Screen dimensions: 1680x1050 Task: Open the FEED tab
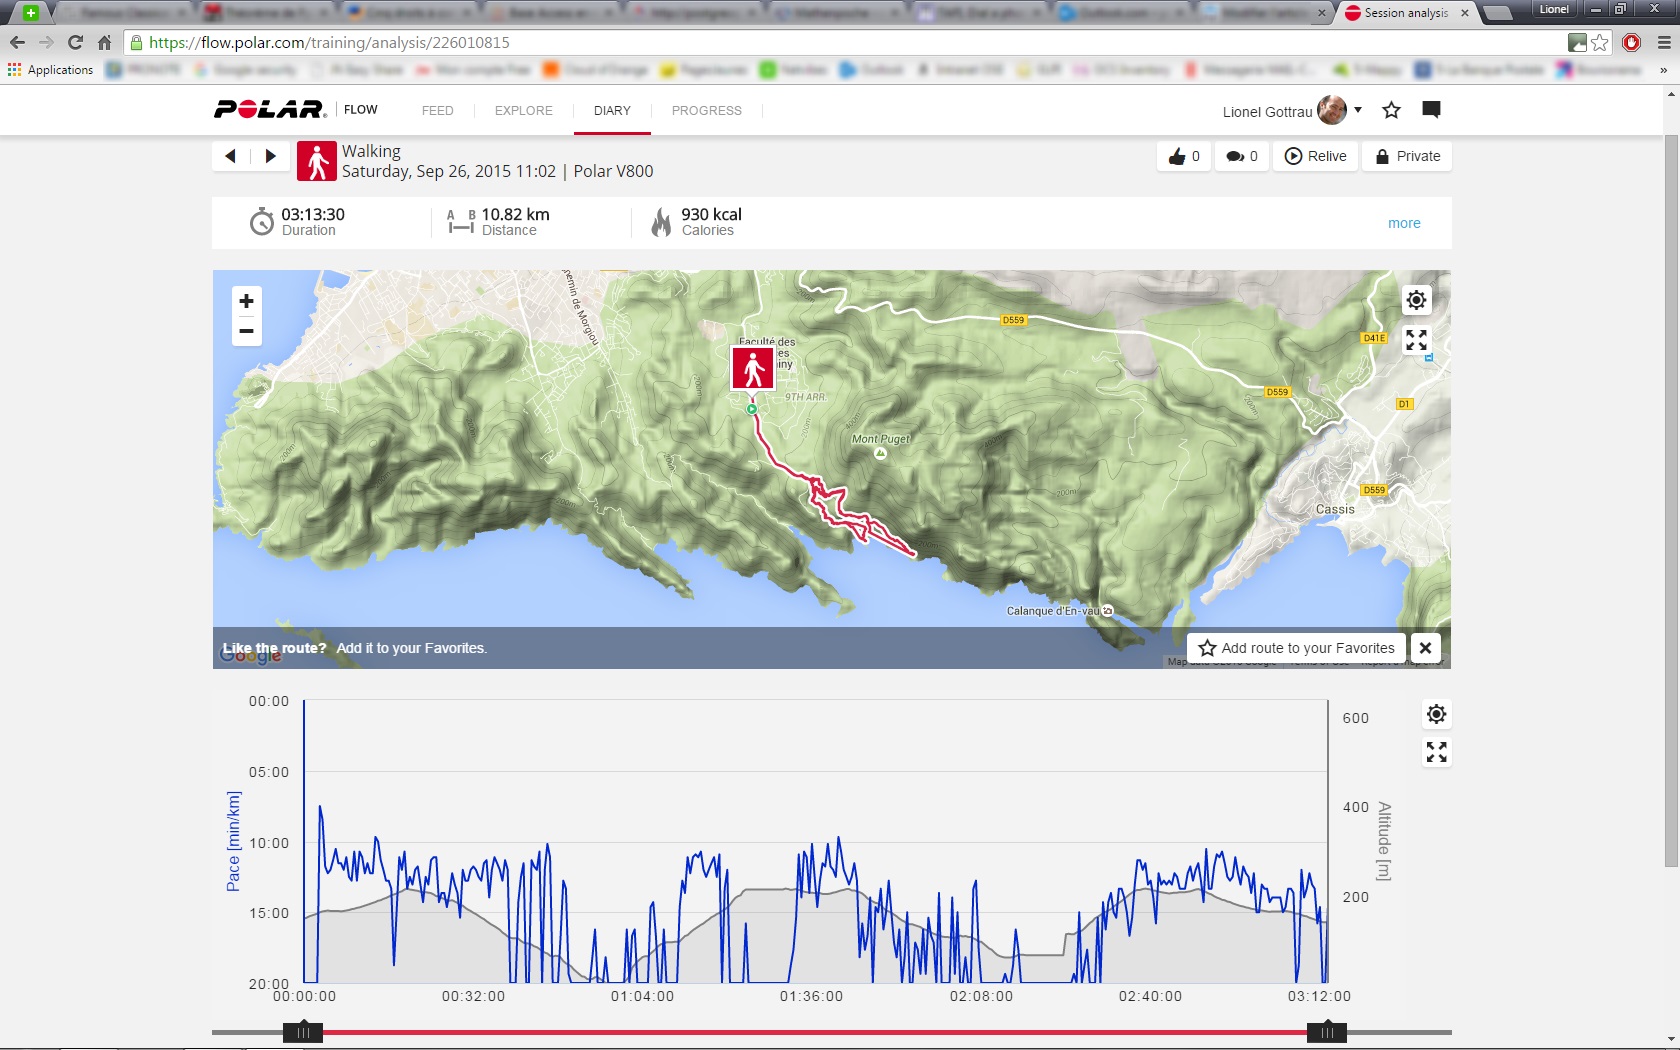tap(437, 111)
